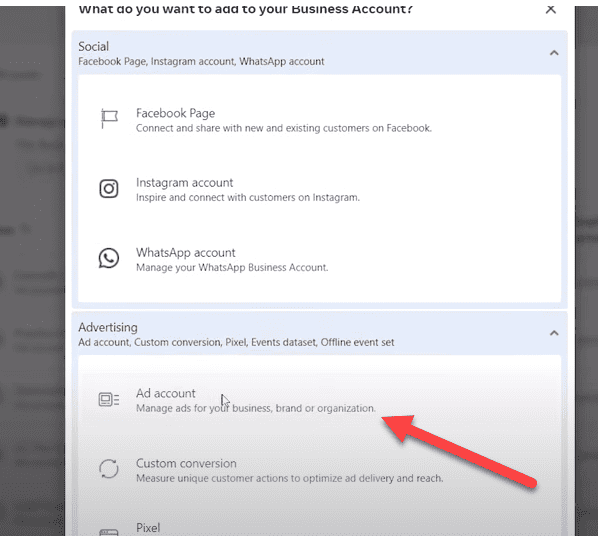The width and height of the screenshot is (598, 536).
Task: Click the Custom conversion refresh icon
Action: click(x=109, y=469)
